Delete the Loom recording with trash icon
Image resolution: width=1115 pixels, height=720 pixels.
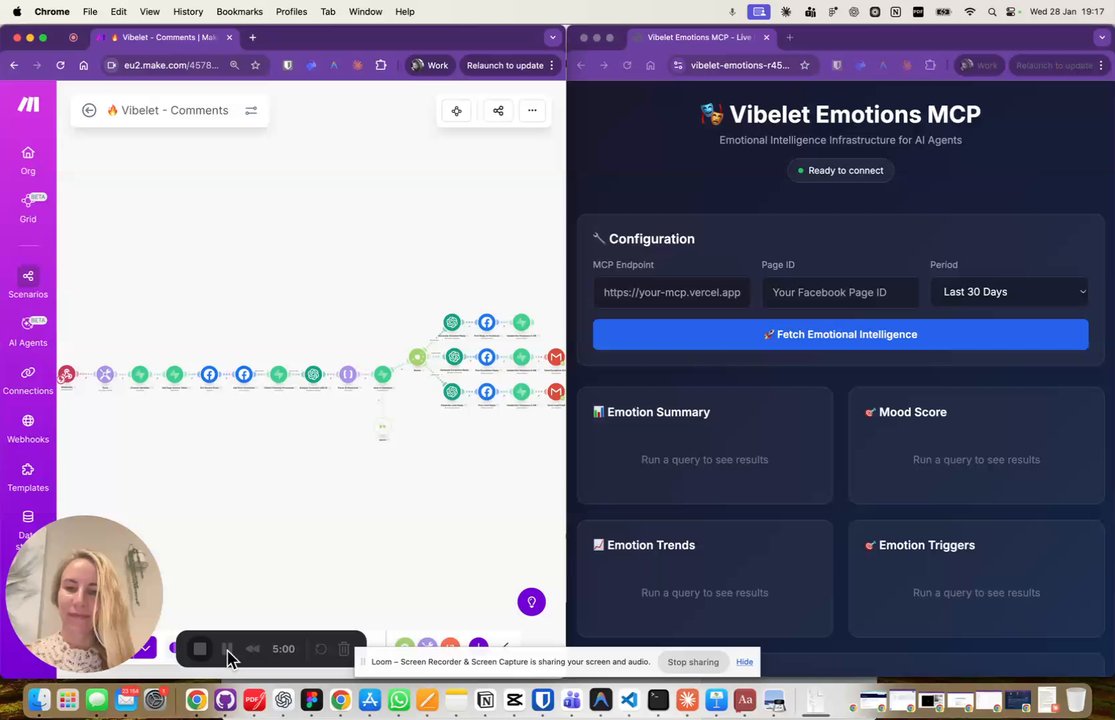pyautogui.click(x=344, y=648)
